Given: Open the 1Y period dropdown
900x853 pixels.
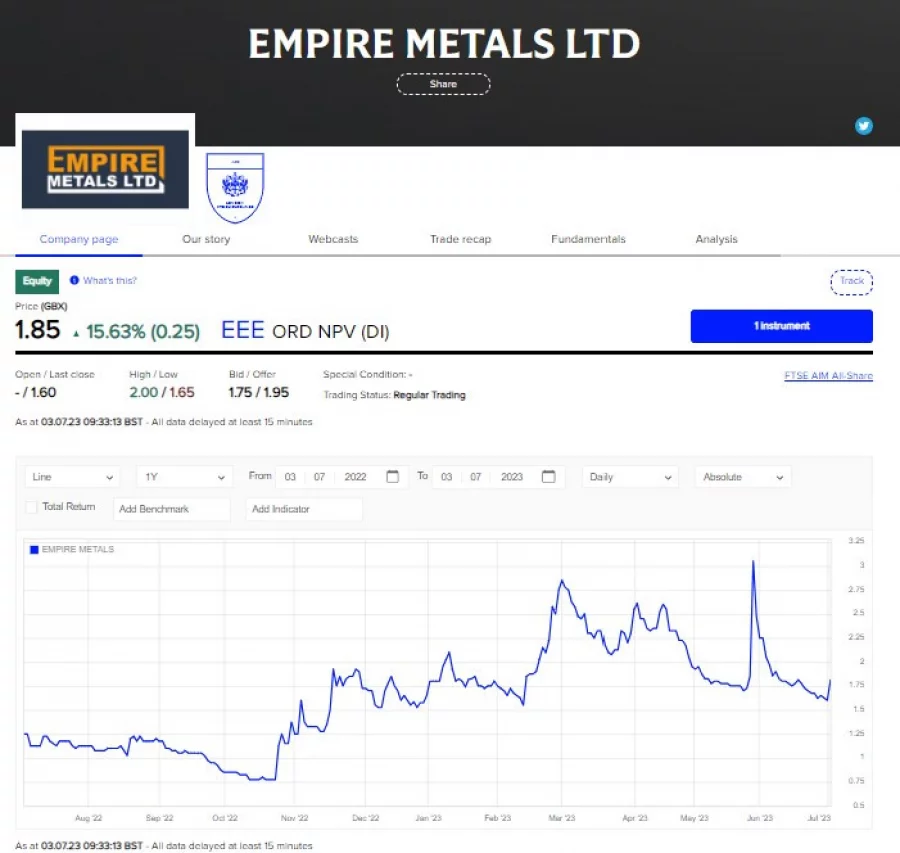Looking at the screenshot, I should [184, 477].
